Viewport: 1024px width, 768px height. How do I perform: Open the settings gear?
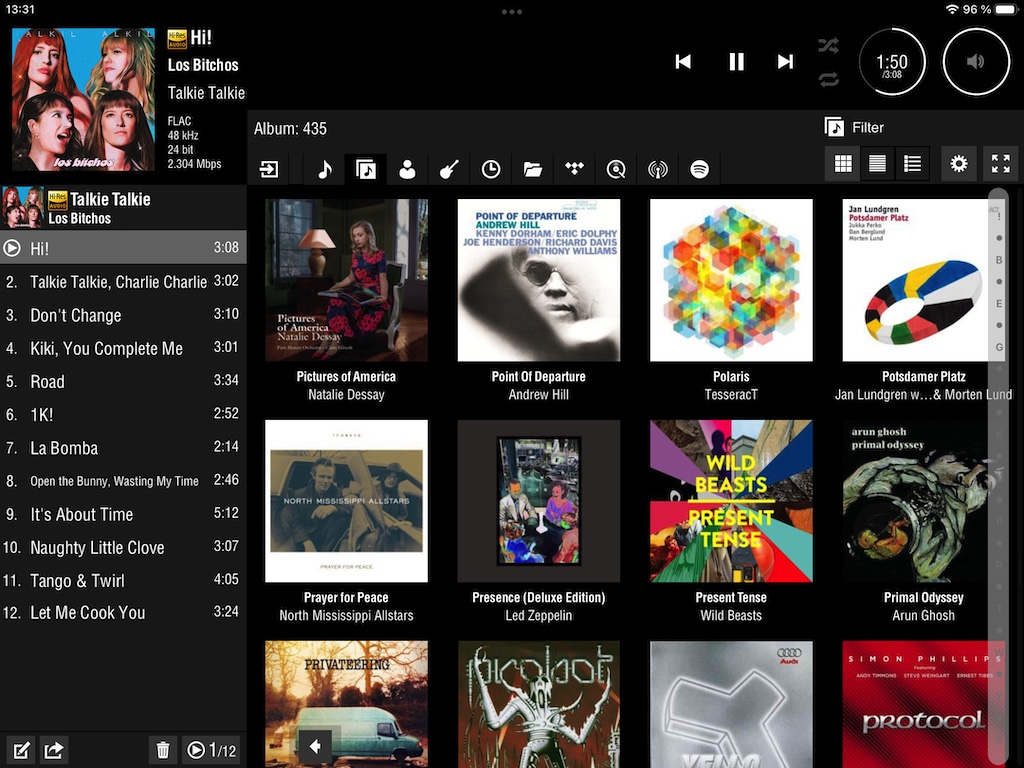(958, 163)
